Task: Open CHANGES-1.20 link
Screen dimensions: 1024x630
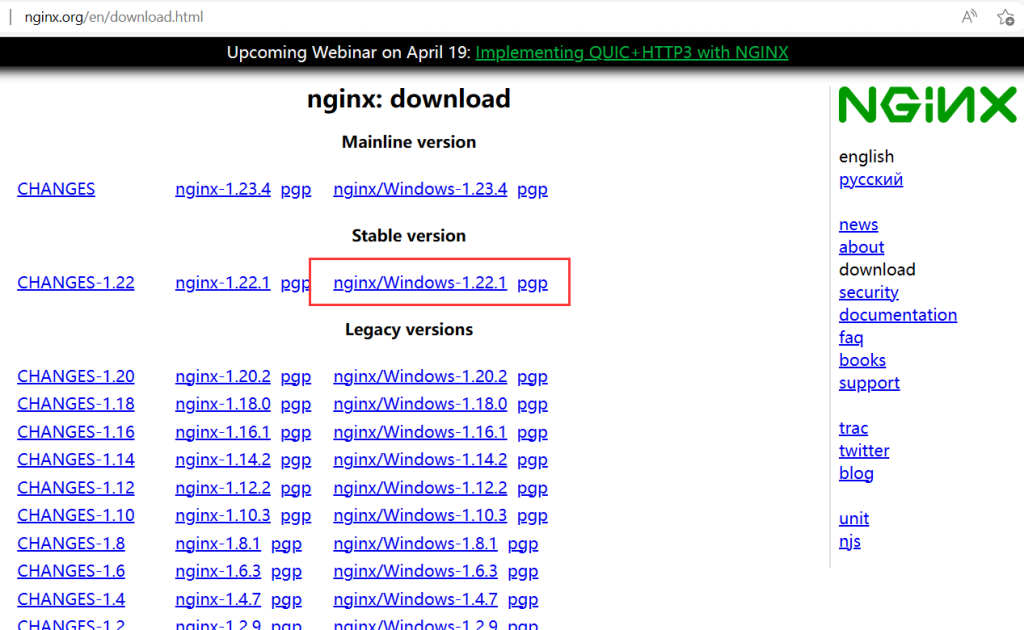Action: coord(76,377)
